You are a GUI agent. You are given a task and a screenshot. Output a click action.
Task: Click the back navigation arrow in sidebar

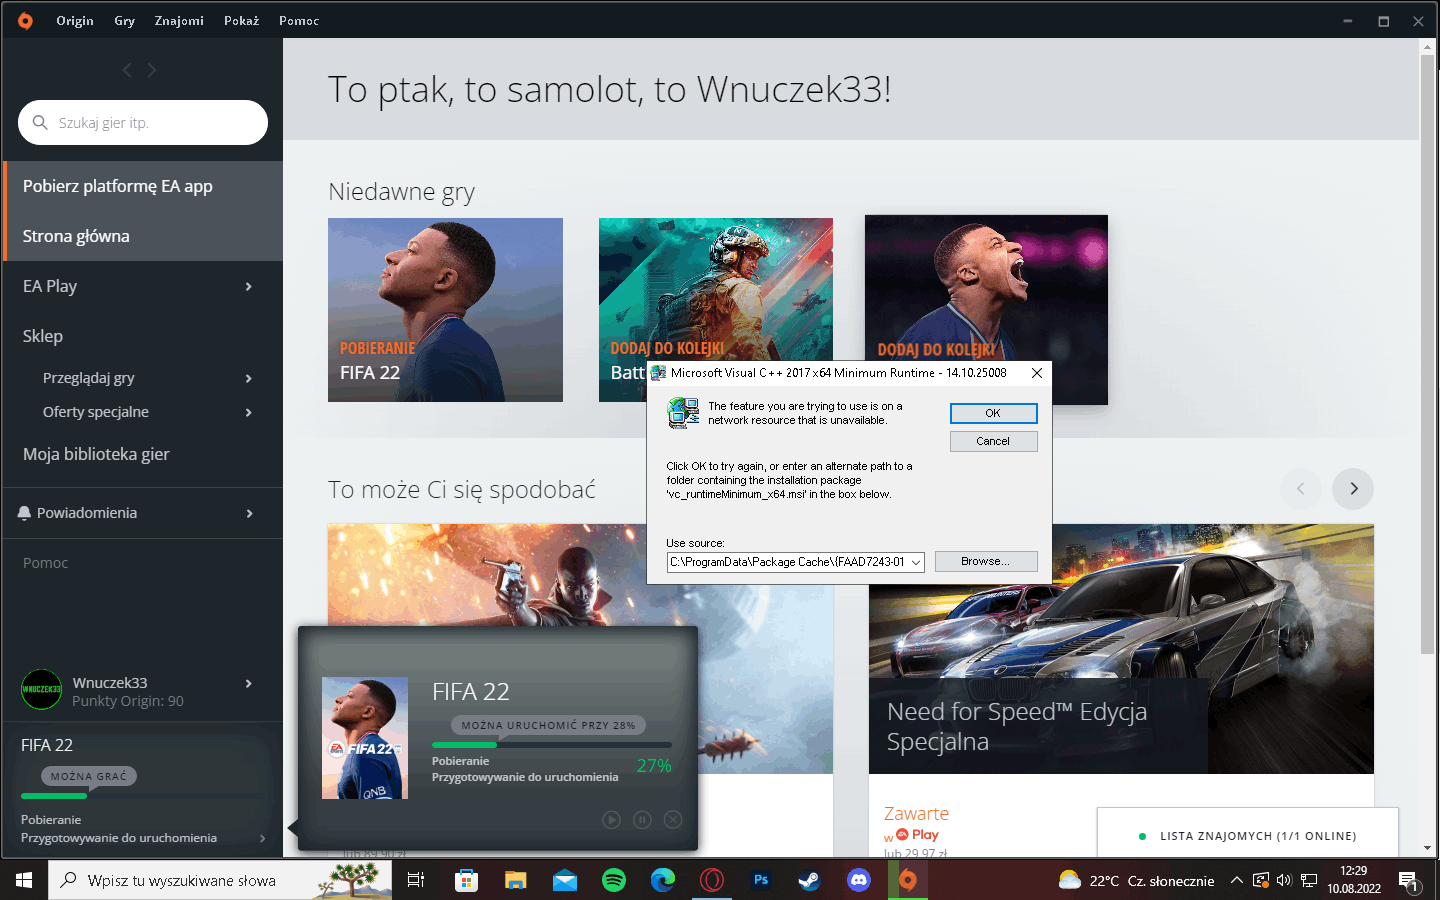click(127, 70)
